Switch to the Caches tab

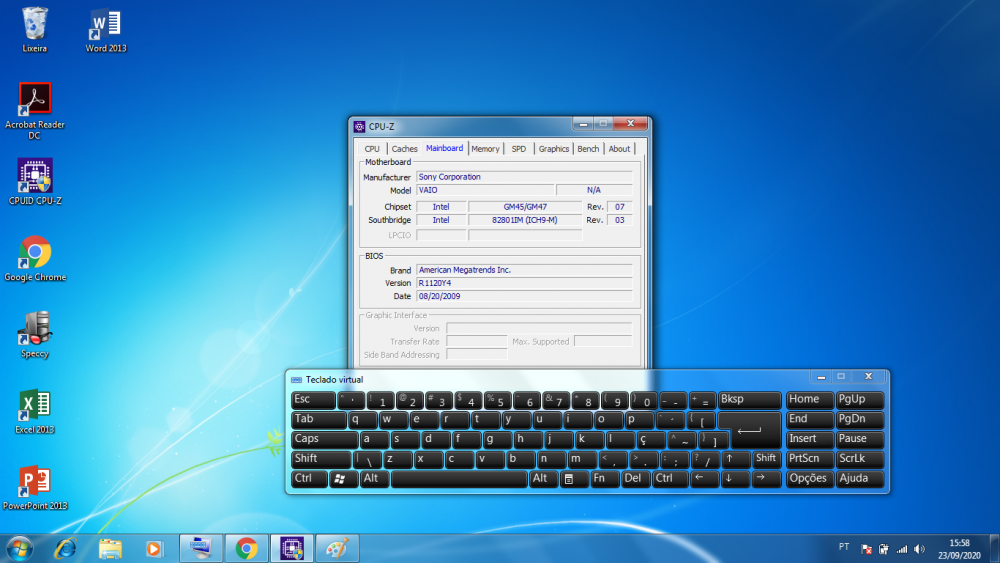click(x=404, y=149)
